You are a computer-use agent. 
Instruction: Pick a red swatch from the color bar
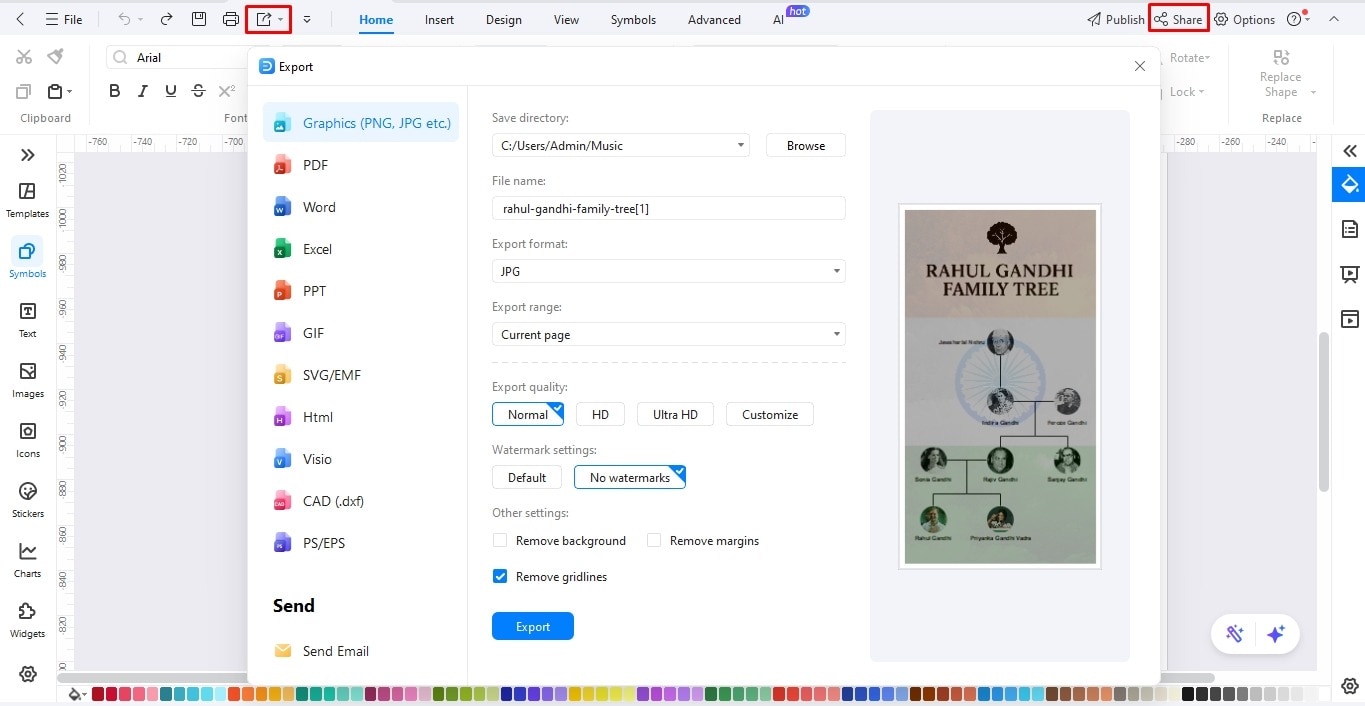100,692
